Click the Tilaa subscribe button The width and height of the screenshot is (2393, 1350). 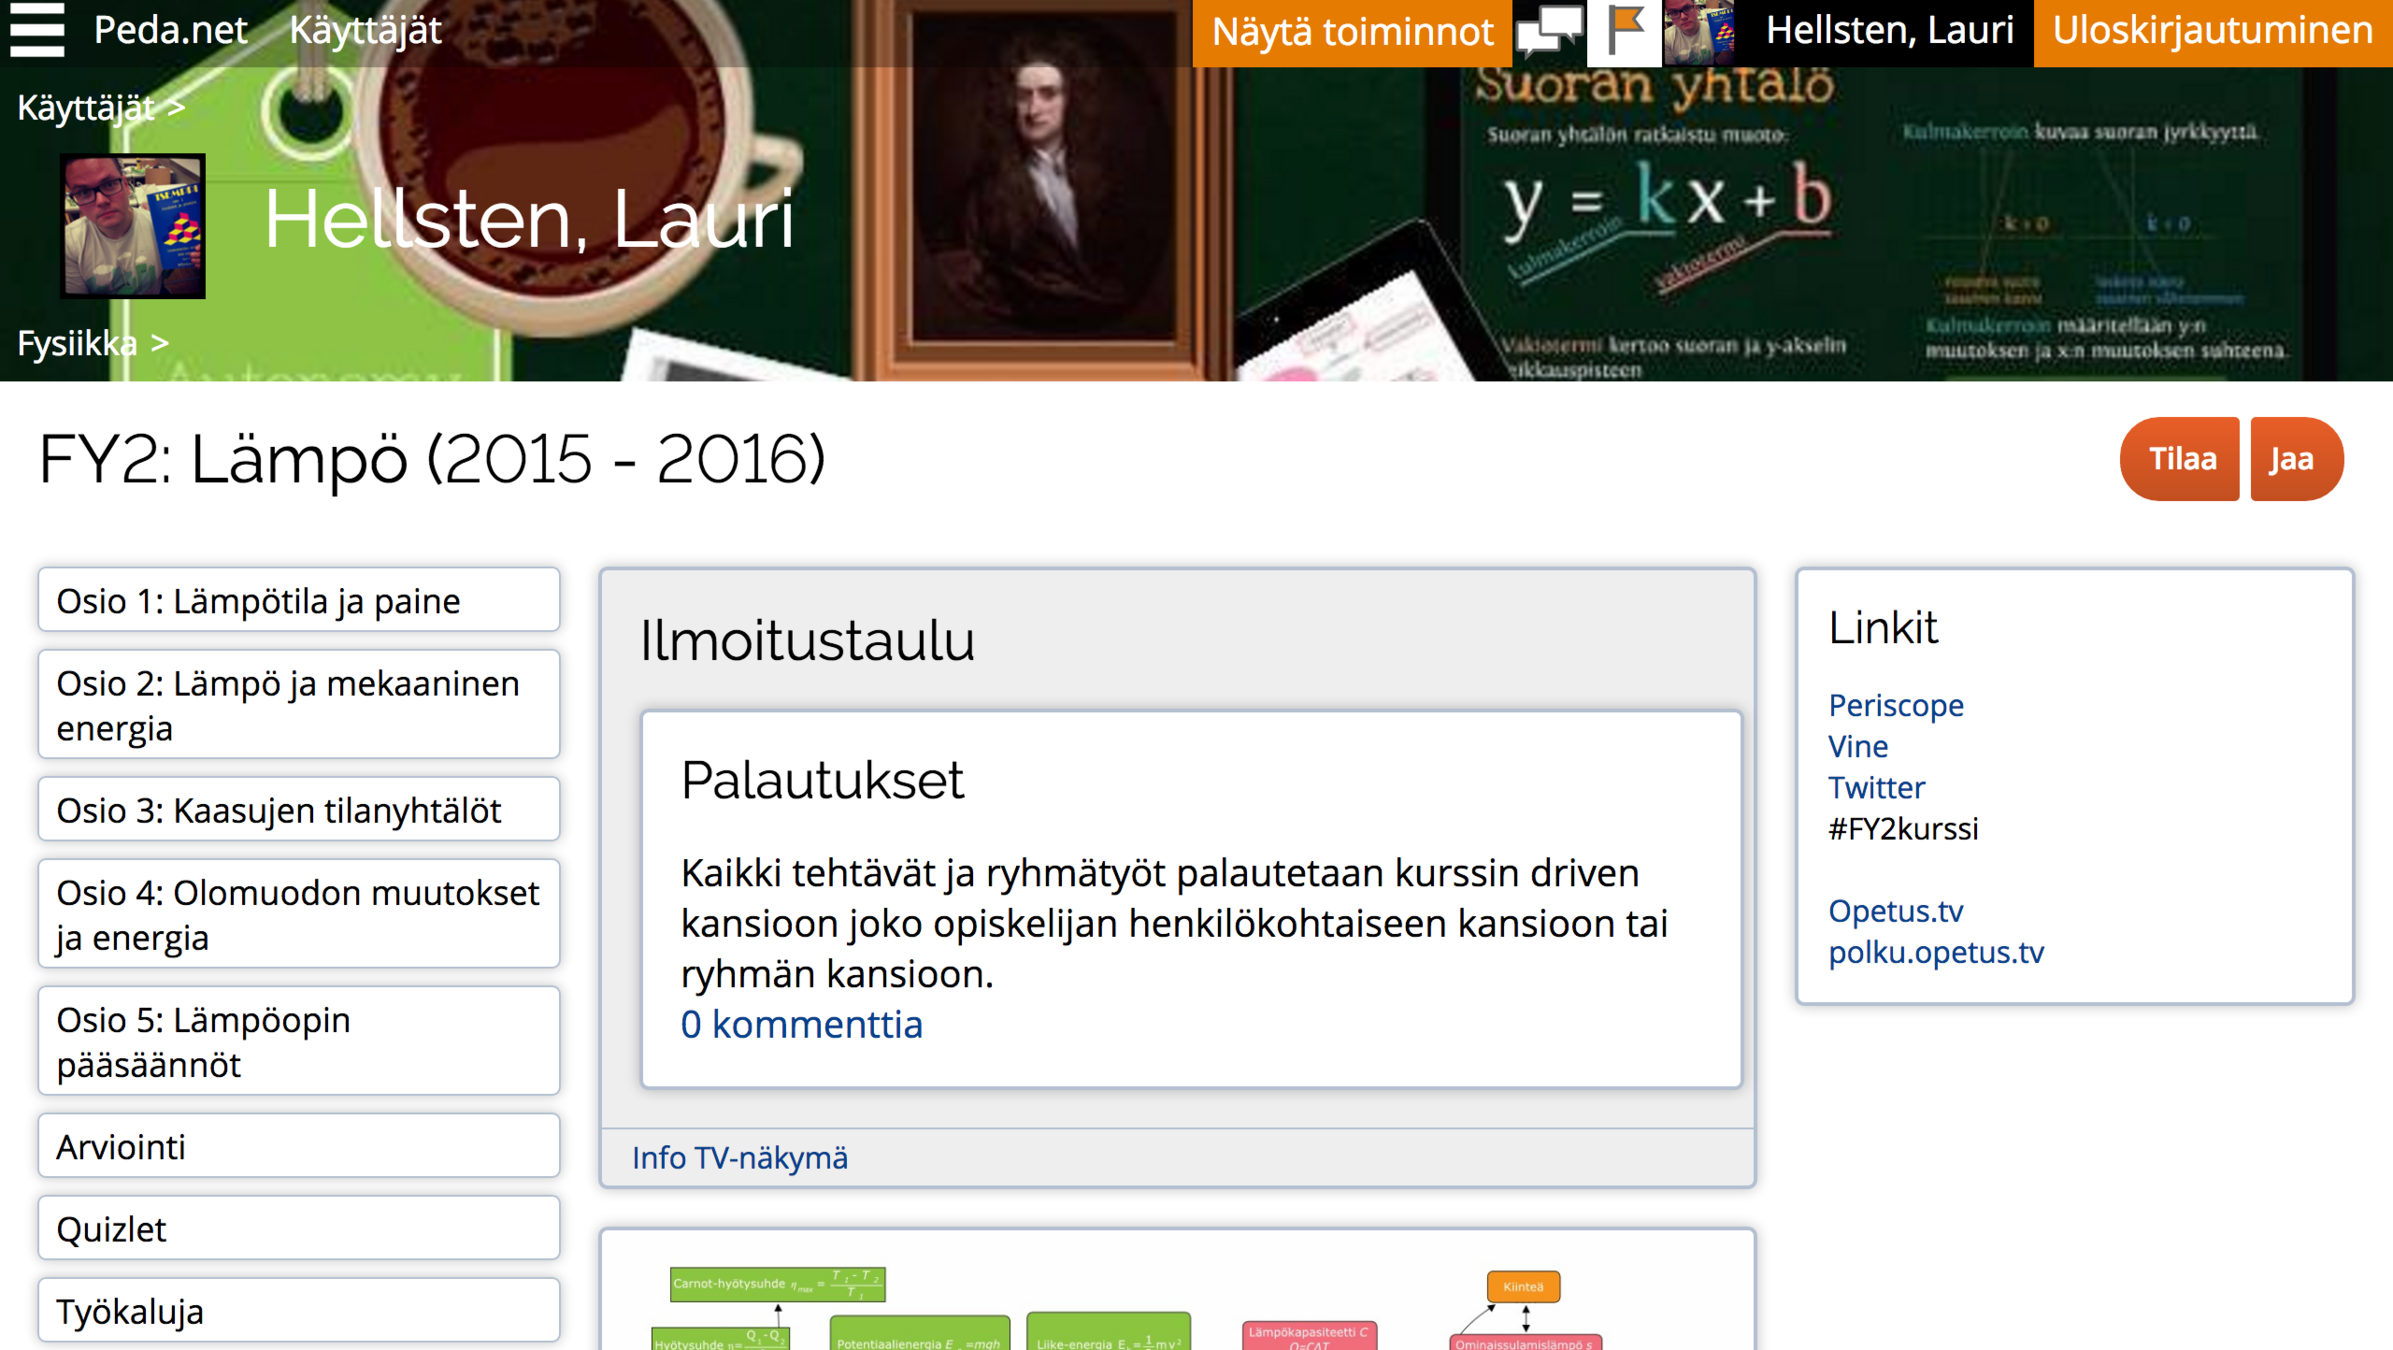pos(2181,459)
